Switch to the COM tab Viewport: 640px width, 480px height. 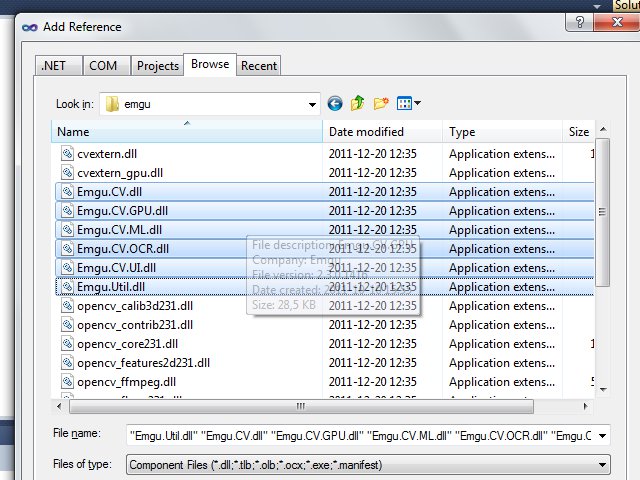pos(107,66)
